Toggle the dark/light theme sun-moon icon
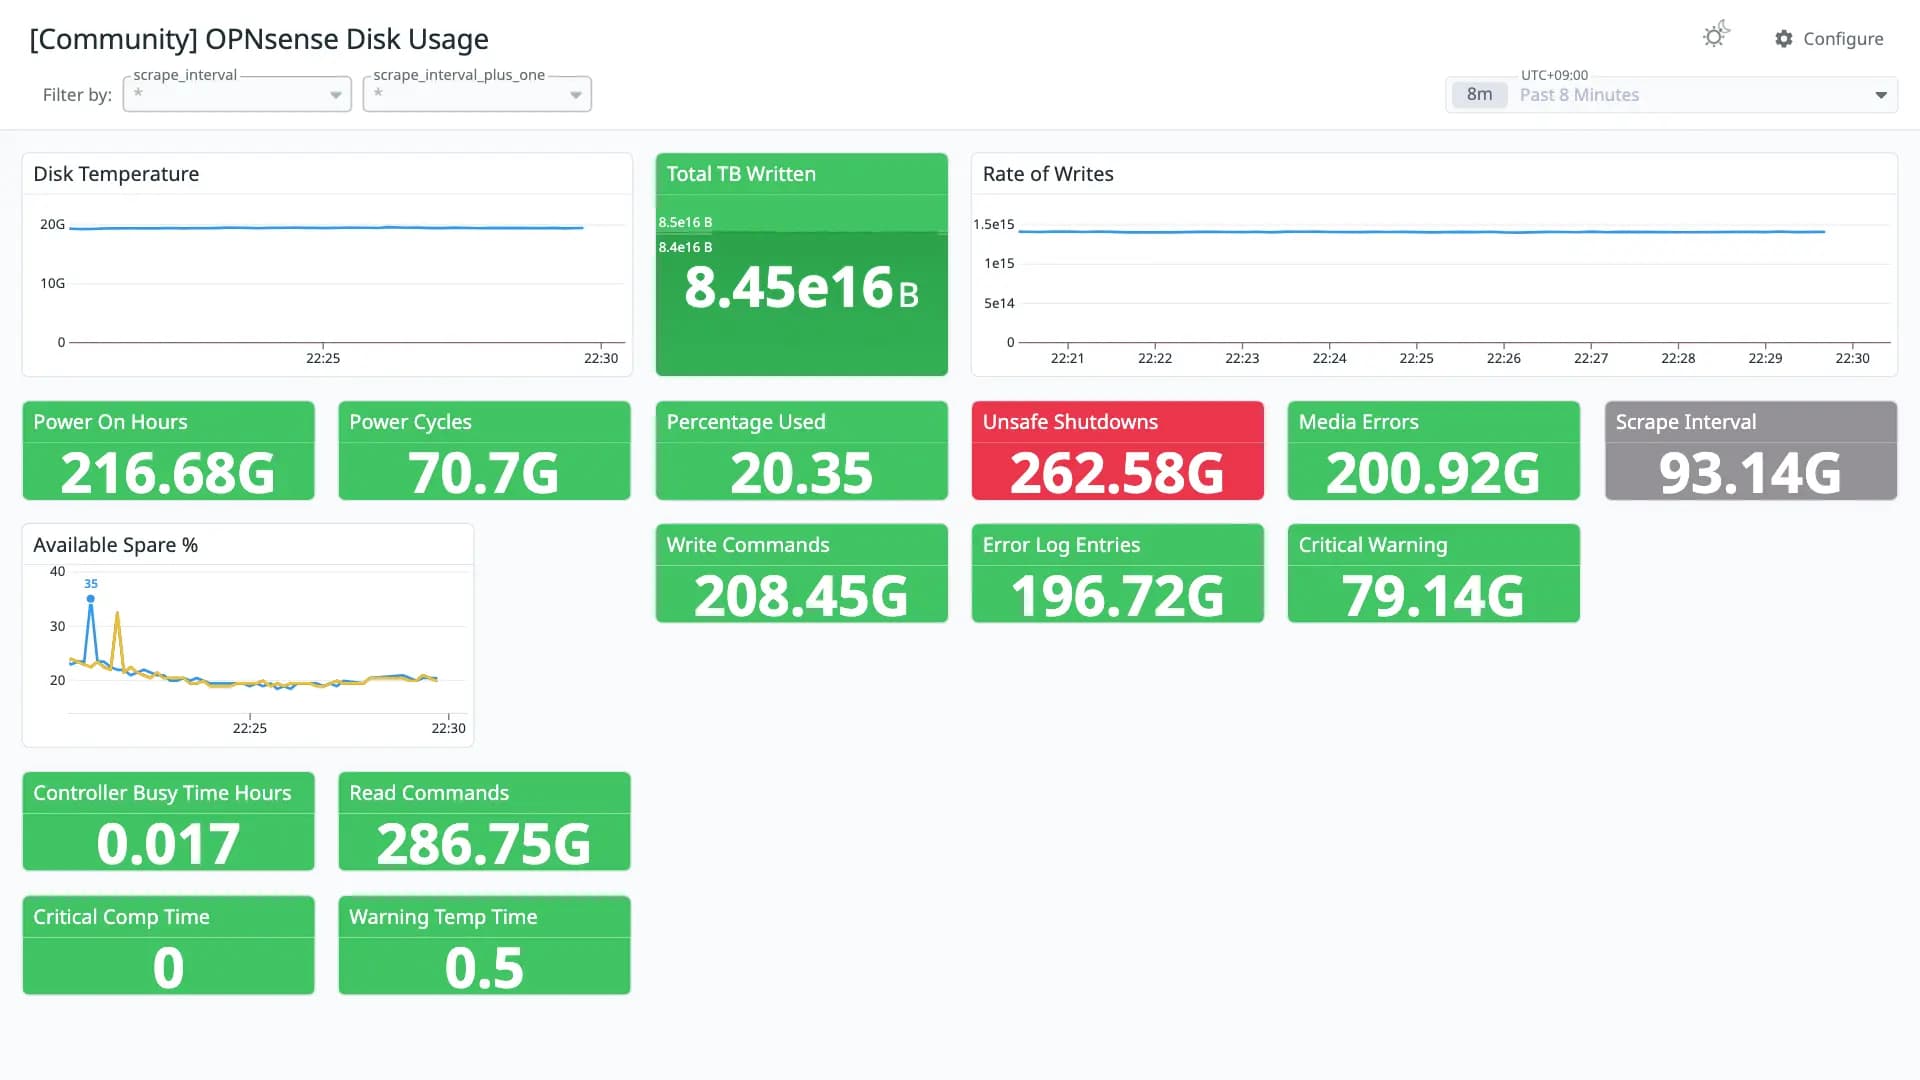Screen dimensions: 1920x1080 (x=1716, y=36)
